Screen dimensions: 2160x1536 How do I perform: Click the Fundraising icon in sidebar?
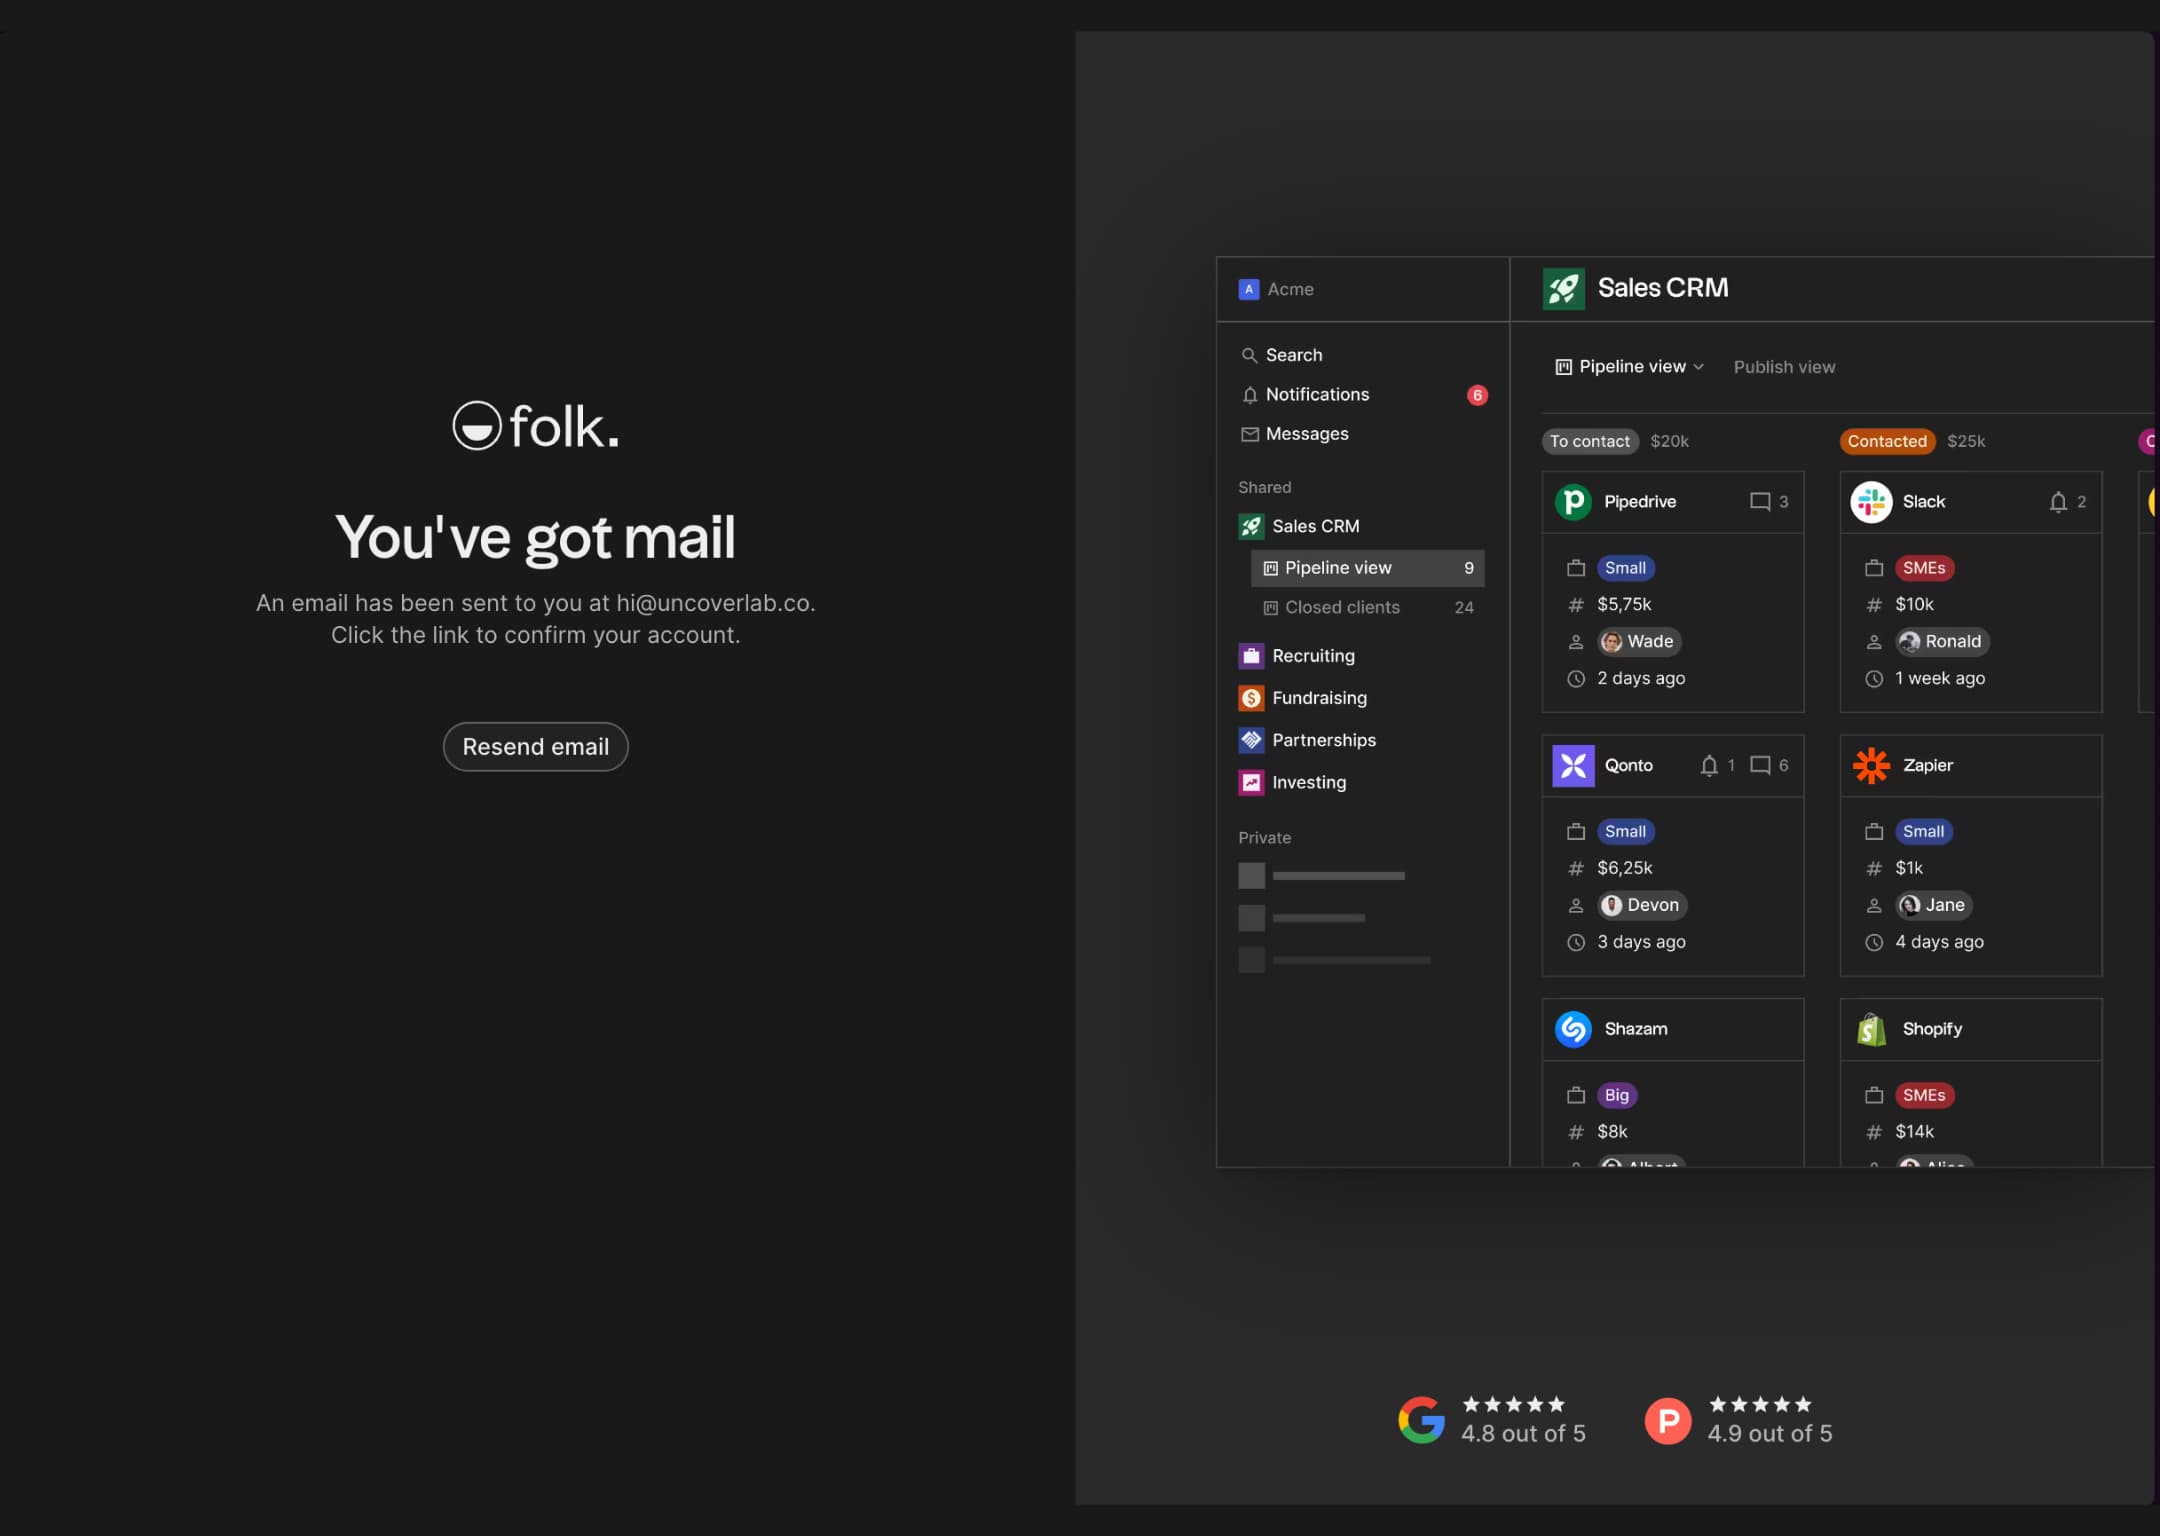pos(1249,697)
